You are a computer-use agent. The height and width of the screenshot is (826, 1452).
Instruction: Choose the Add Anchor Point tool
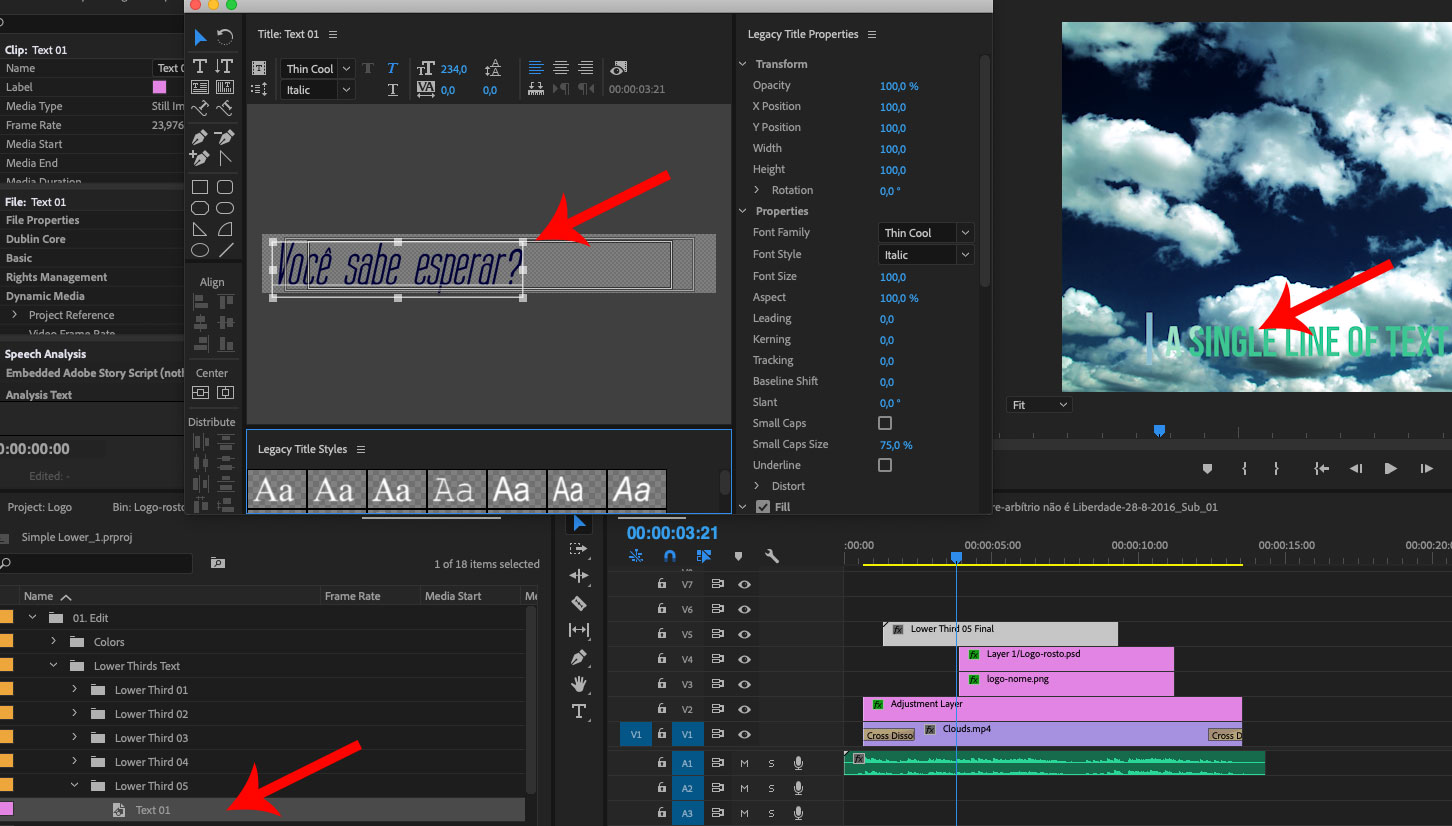[200, 157]
